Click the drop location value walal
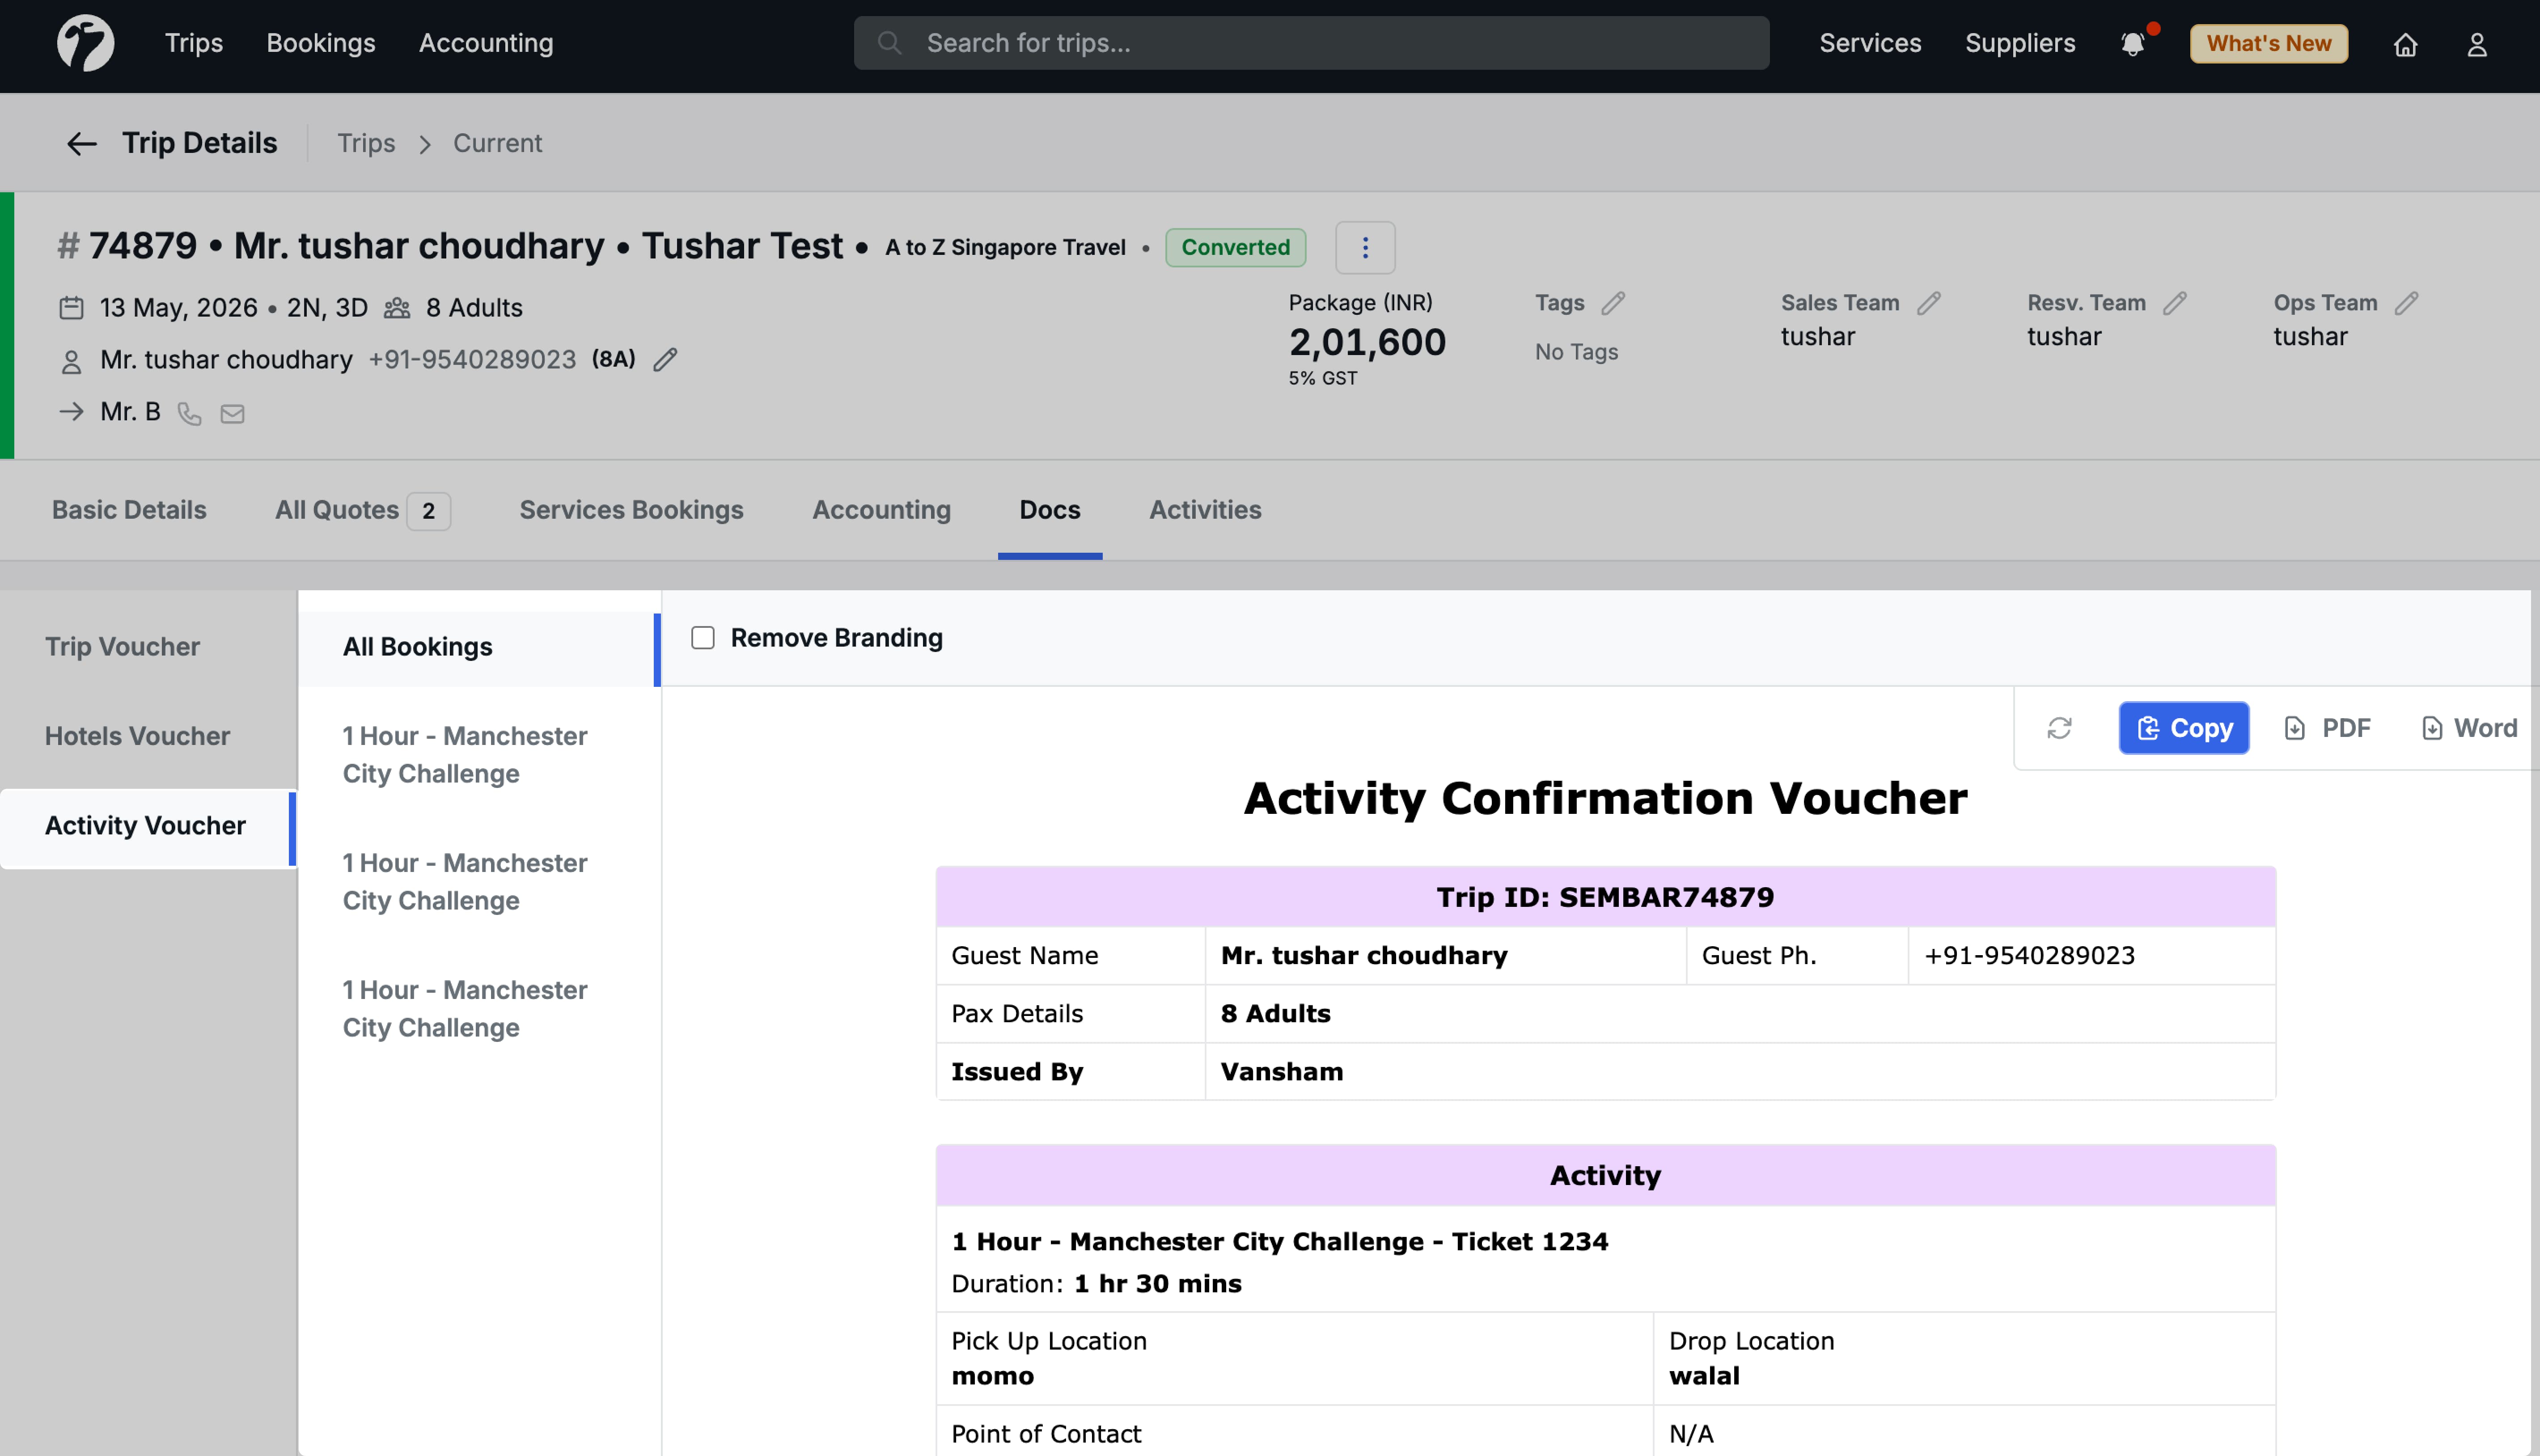Viewport: 2540px width, 1456px height. (1704, 1376)
